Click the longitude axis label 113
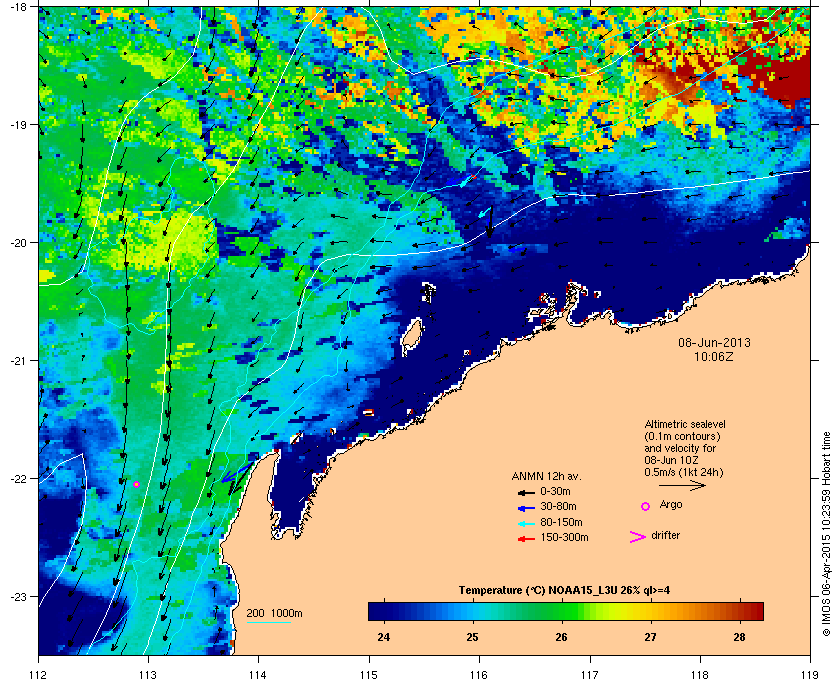 (x=148, y=674)
